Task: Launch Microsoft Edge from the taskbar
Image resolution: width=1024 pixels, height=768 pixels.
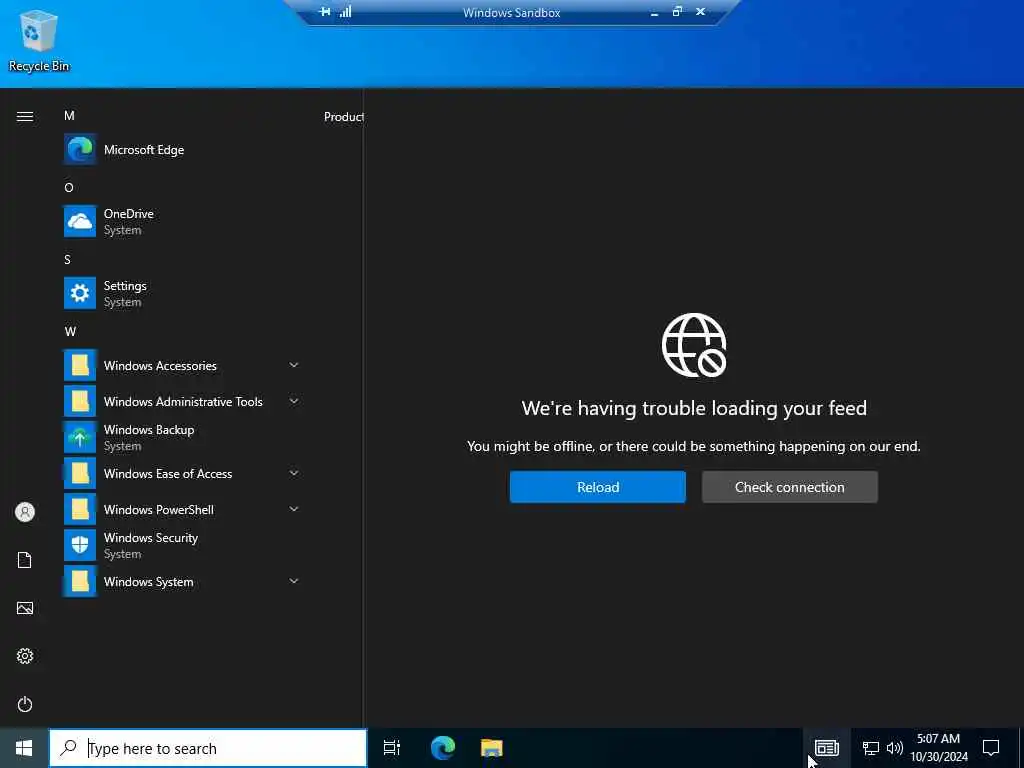Action: 443,748
